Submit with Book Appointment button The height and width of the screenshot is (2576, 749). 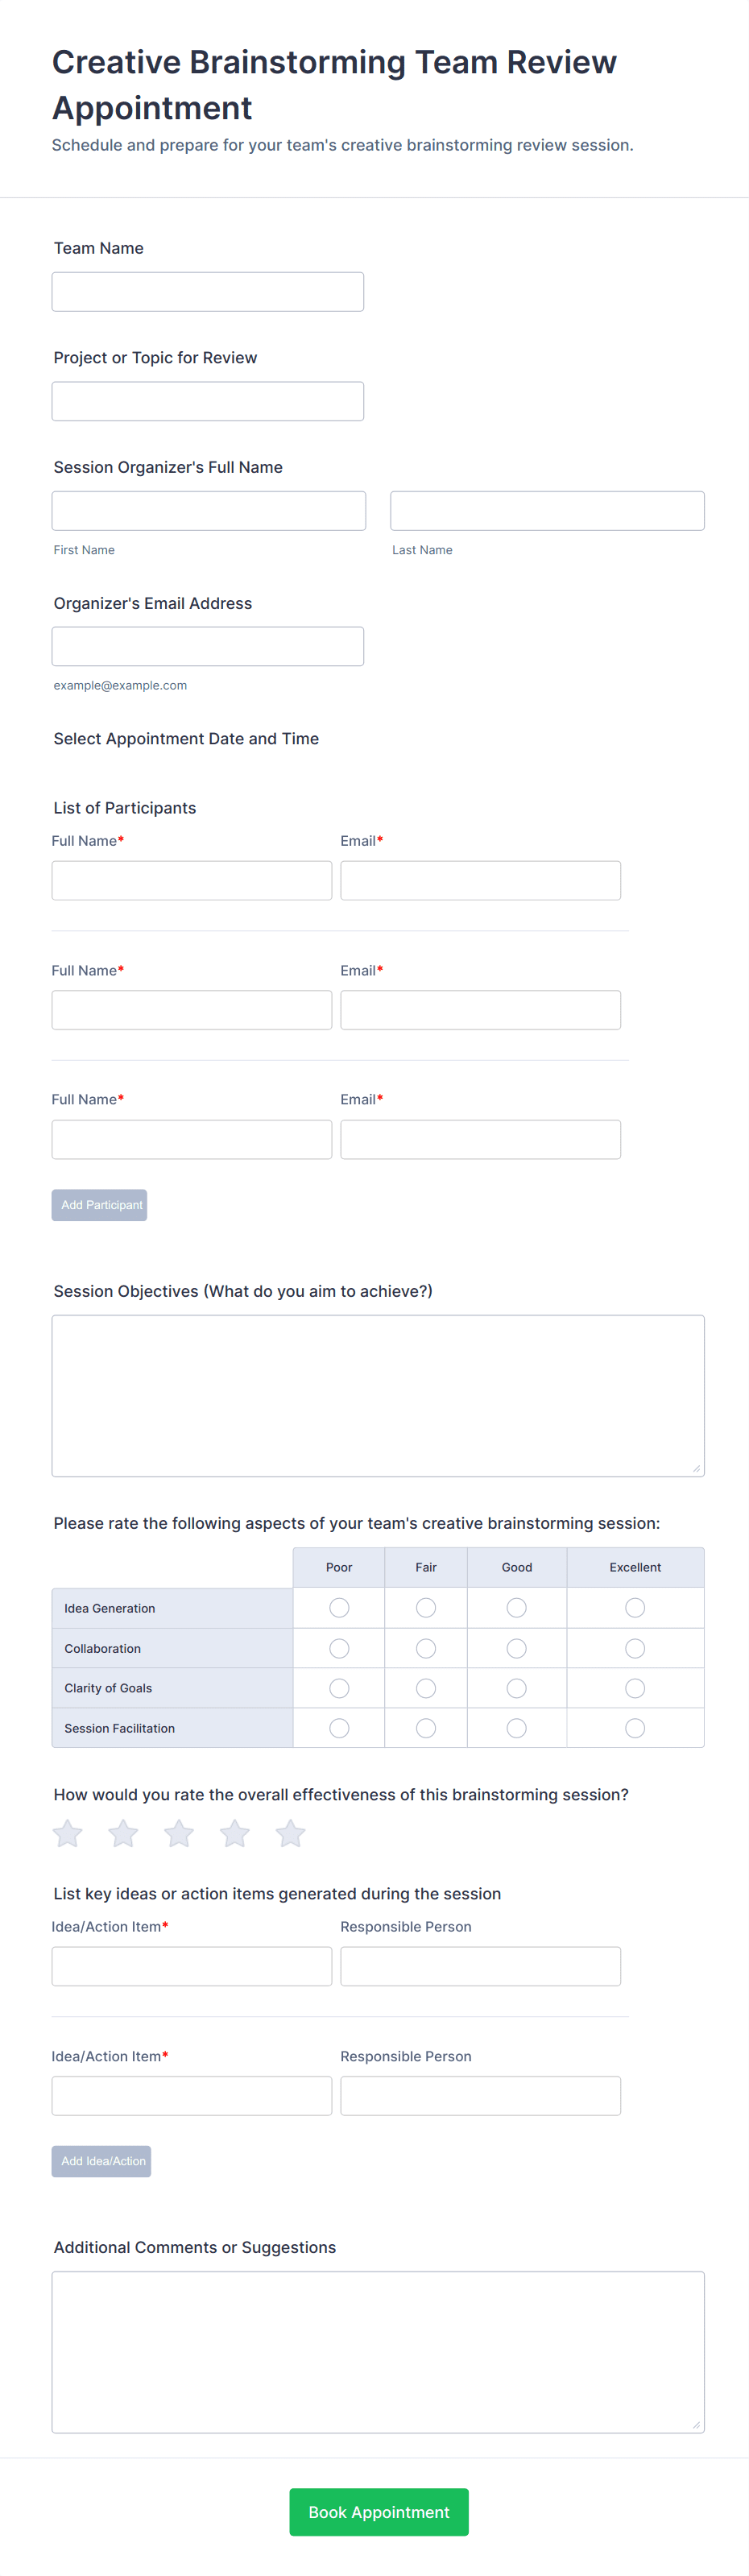(379, 2511)
